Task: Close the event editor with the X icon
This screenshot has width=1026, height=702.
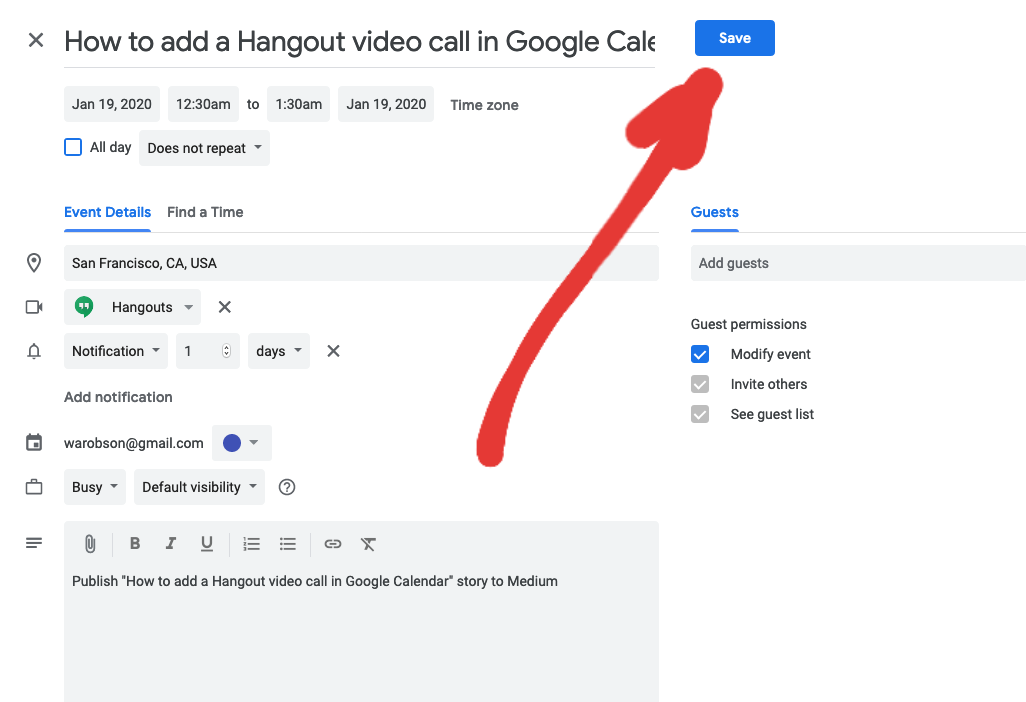Action: (36, 41)
